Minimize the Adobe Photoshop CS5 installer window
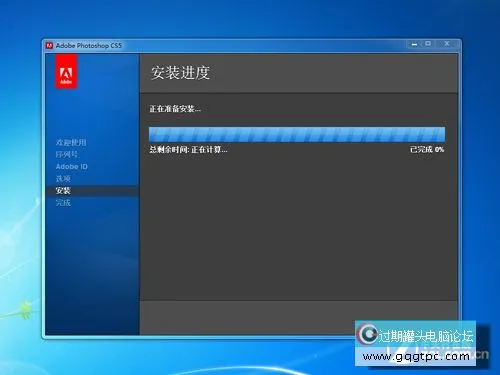This screenshot has width=500, height=375. tap(414, 44)
